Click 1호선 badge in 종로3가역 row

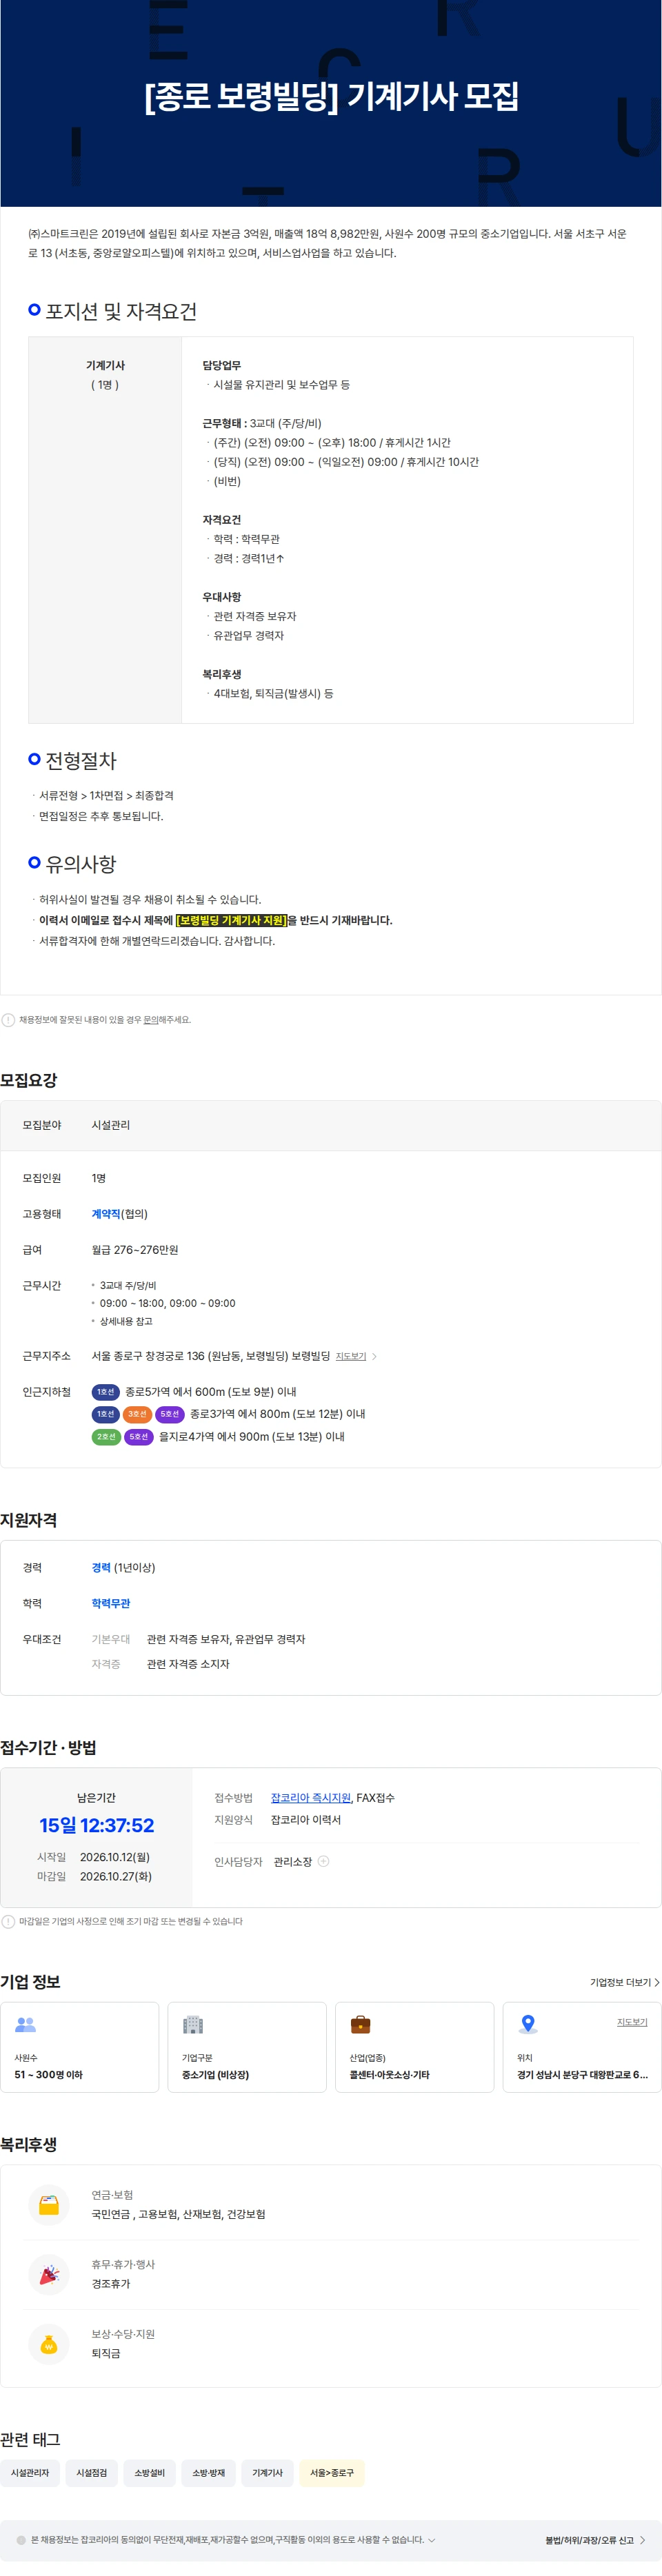tap(106, 1414)
